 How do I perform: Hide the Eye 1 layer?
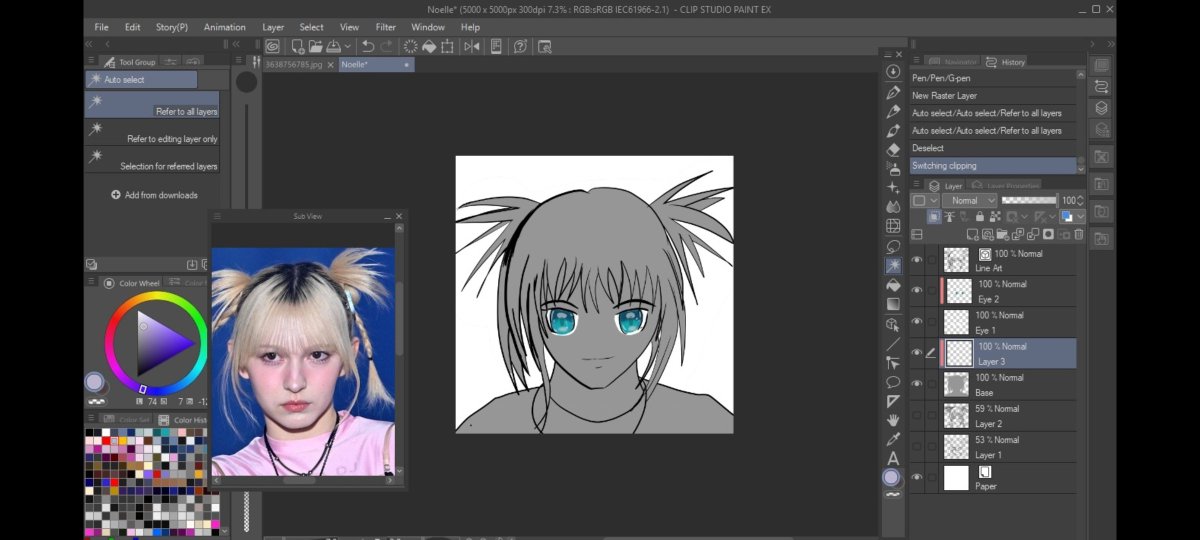click(917, 322)
